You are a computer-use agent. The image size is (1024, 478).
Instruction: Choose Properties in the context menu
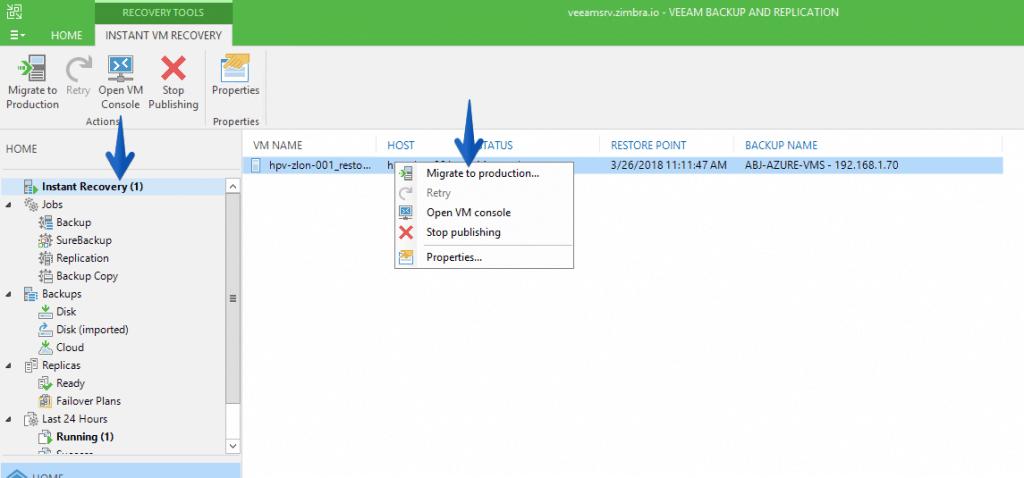483,257
